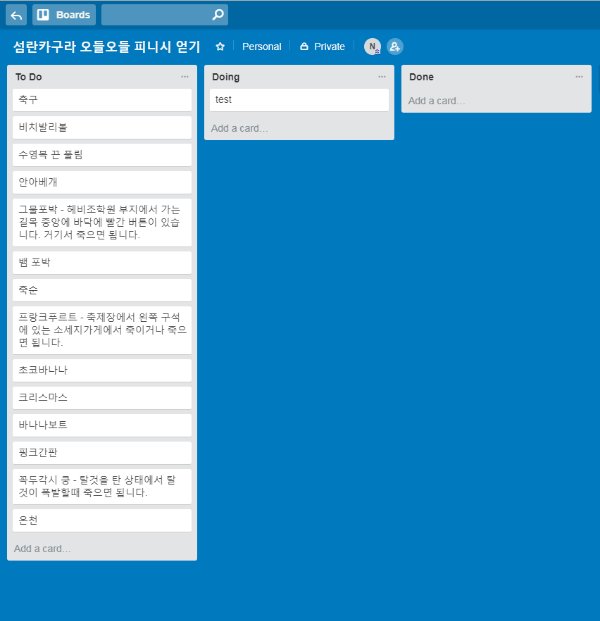Image resolution: width=600 pixels, height=621 pixels.
Task: Add a card to the To Do list
Action: click(x=42, y=549)
